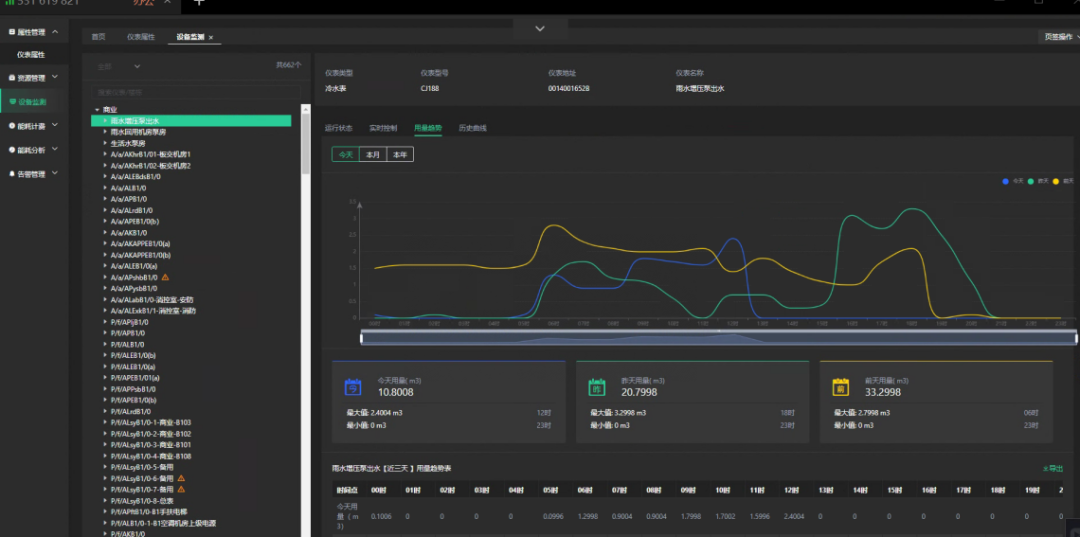Viewport: 1080px width, 537px height.
Task: Toggle the 昨天 green legend series
Action: pyautogui.click(x=1038, y=181)
